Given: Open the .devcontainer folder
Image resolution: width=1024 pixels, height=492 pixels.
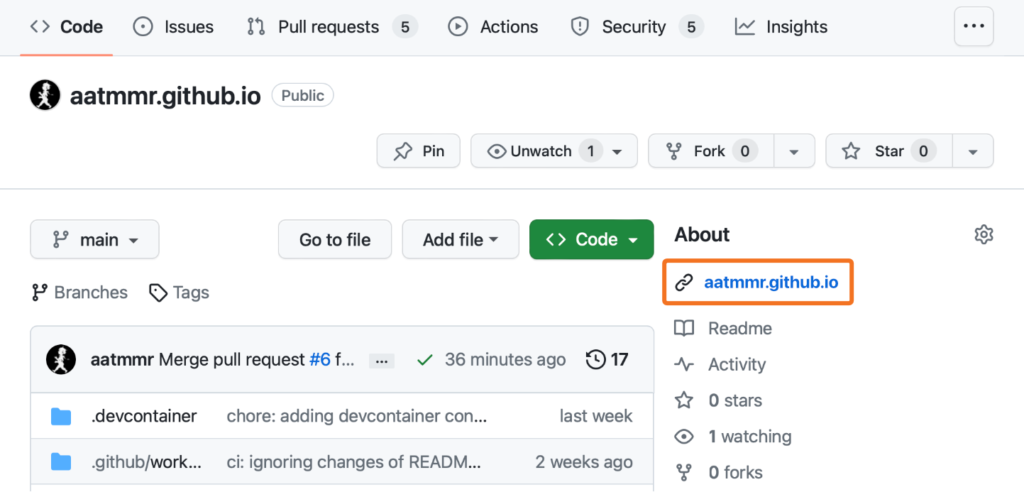Looking at the screenshot, I should pyautogui.click(x=144, y=416).
